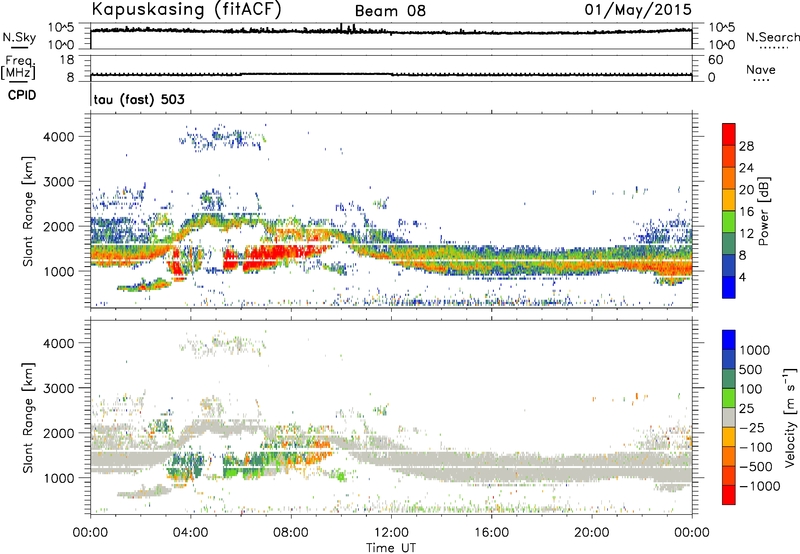The image size is (800, 554).
Task: Click the '1000' range label on the velocity panel
Action: coord(58,478)
